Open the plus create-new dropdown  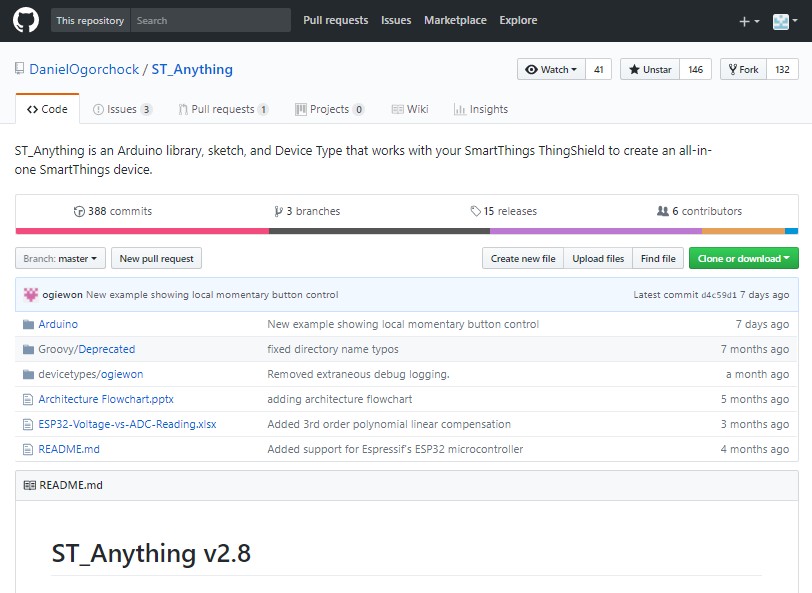pos(749,21)
